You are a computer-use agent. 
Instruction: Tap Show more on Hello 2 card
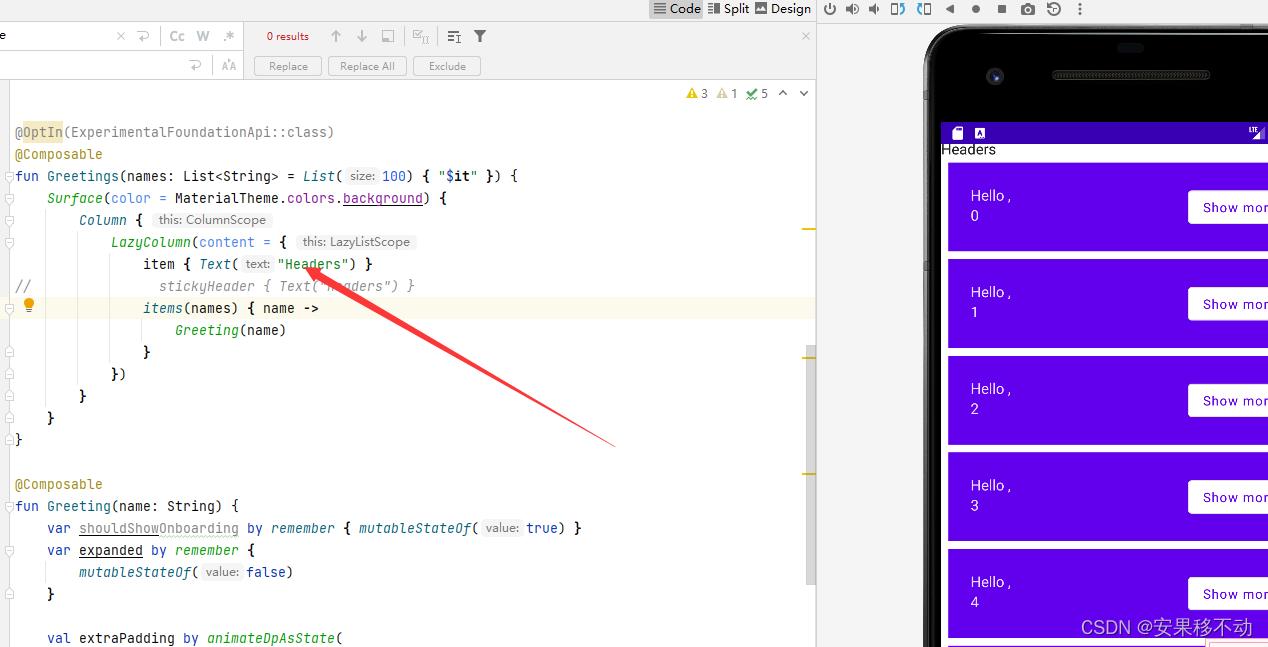point(1228,400)
